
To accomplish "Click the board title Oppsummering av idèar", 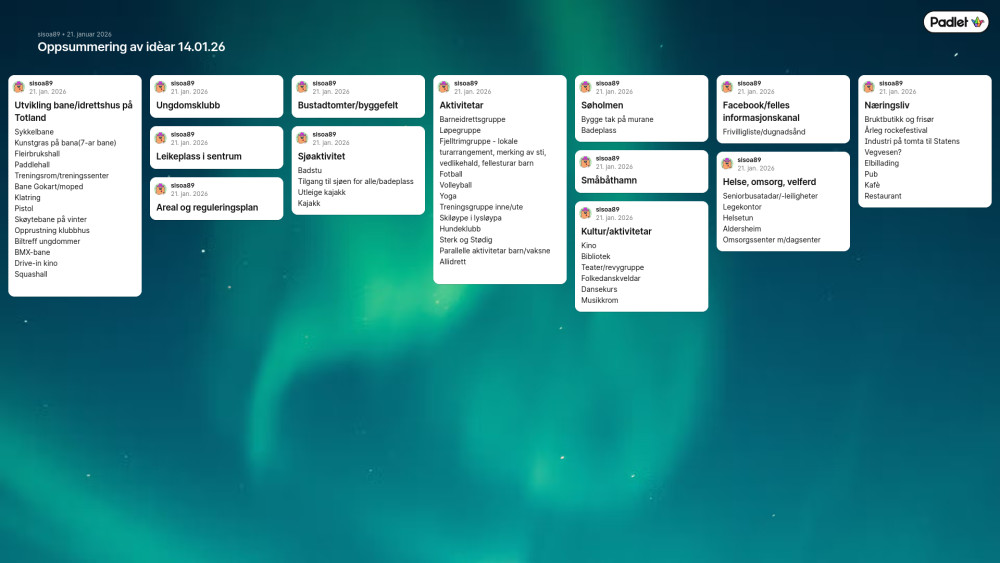I will (x=131, y=47).
